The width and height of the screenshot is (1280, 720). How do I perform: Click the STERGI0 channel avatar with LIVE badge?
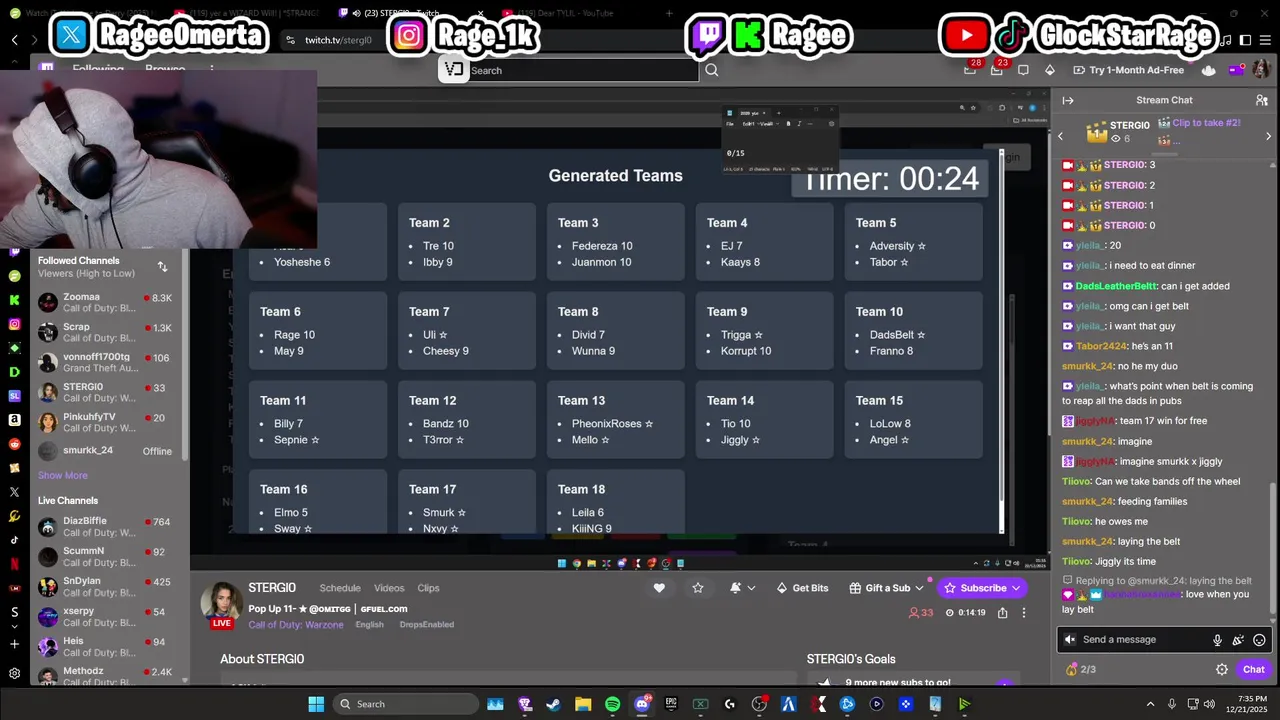click(x=222, y=604)
